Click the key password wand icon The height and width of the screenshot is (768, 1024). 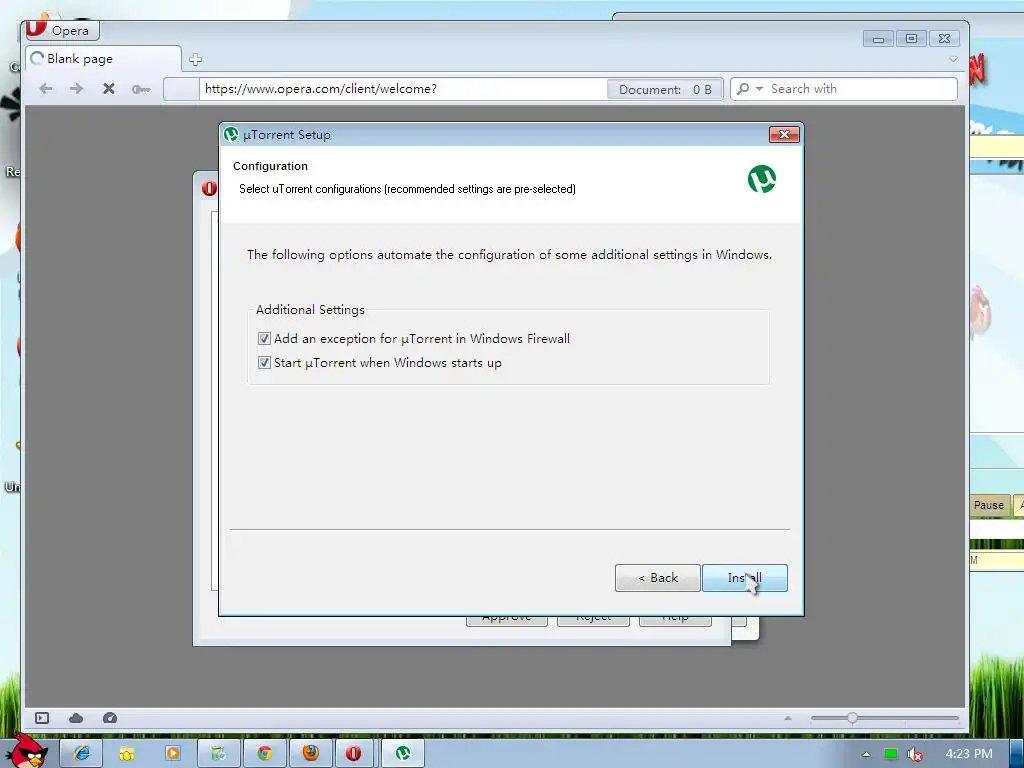[x=140, y=89]
